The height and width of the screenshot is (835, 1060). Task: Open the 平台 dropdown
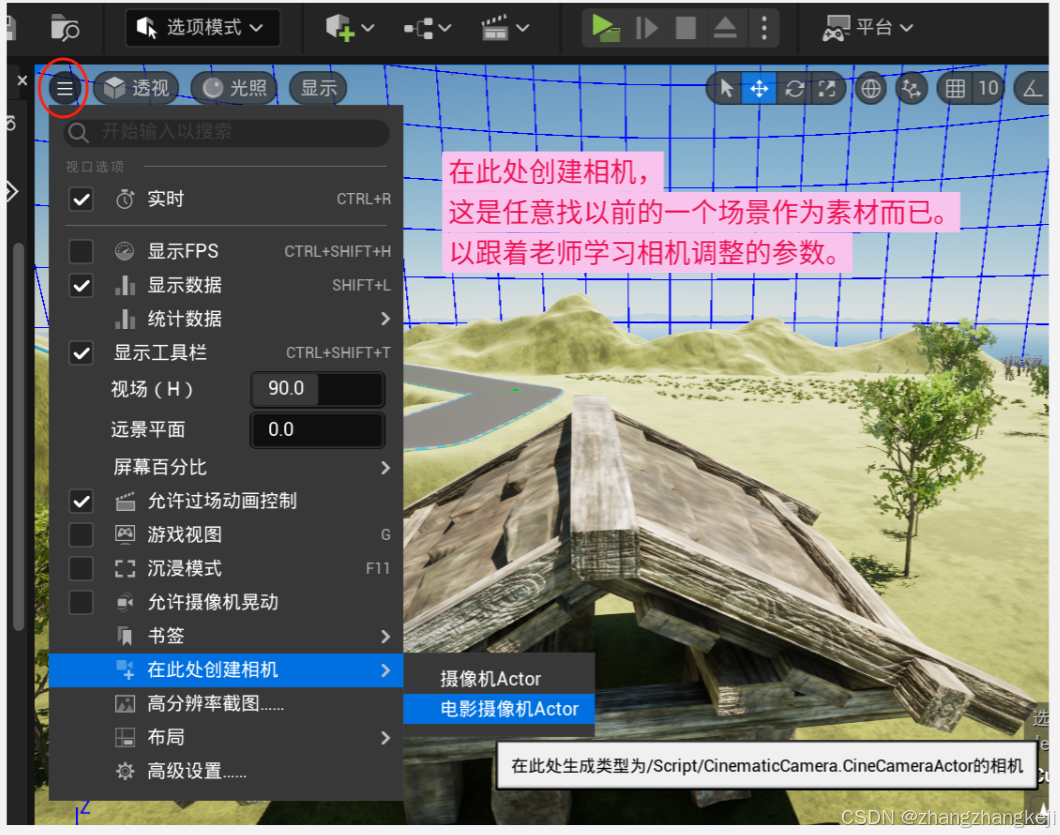click(x=868, y=27)
